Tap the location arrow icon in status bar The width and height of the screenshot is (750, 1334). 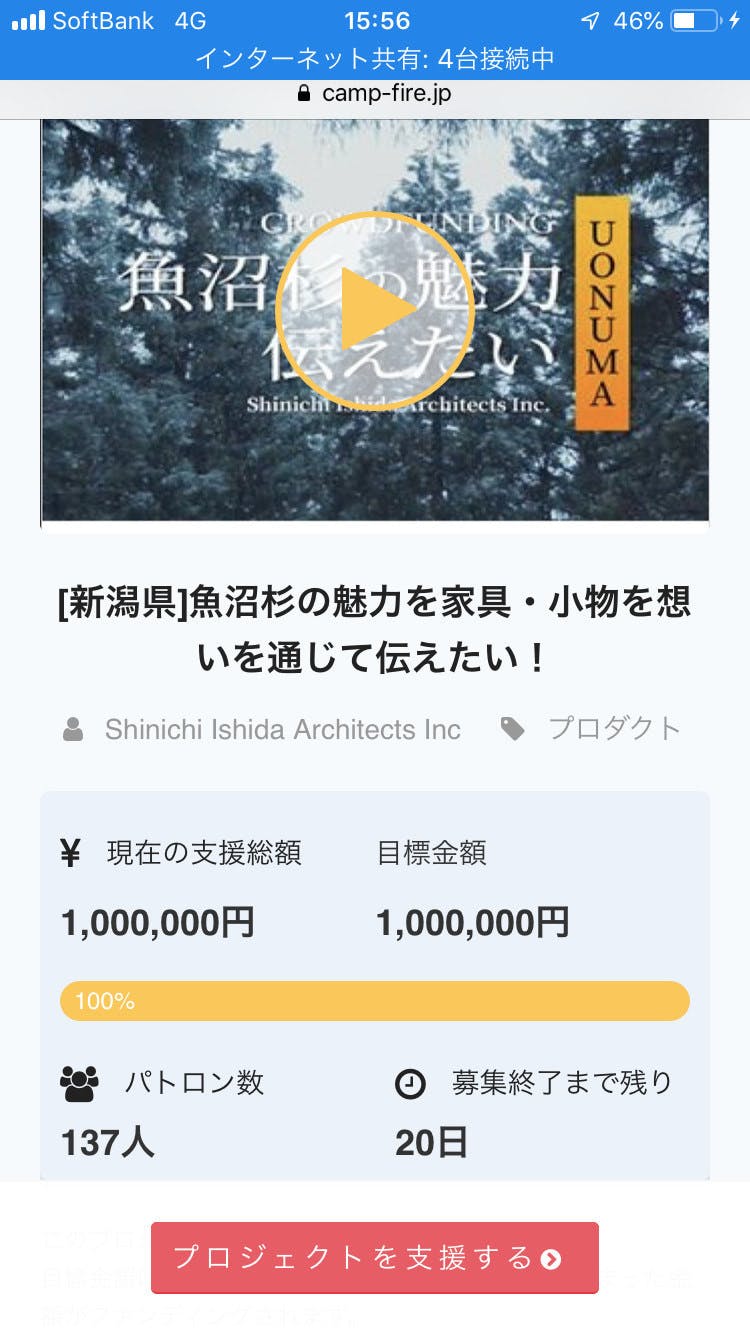[591, 21]
